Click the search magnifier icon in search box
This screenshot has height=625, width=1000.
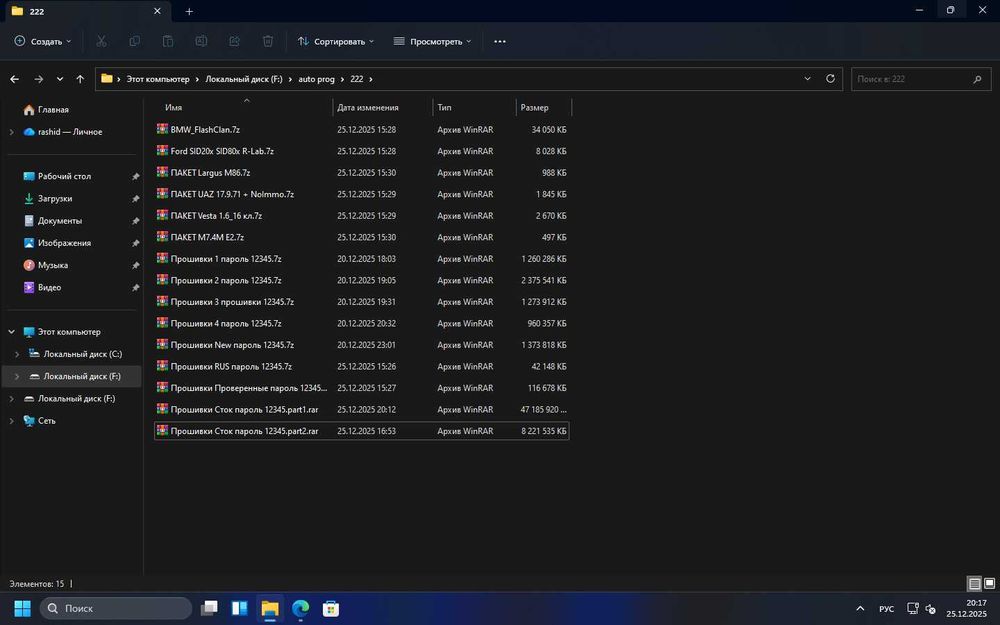click(x=977, y=79)
